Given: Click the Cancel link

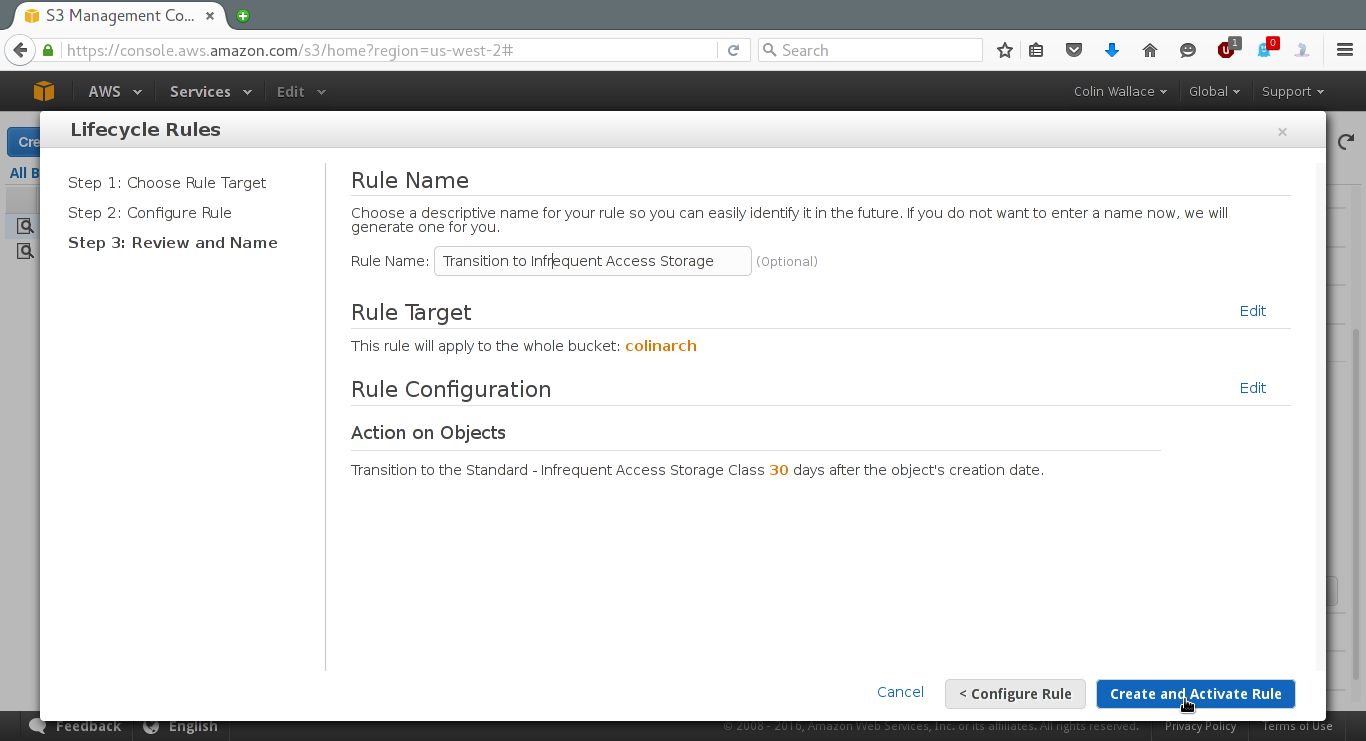Looking at the screenshot, I should pyautogui.click(x=900, y=692).
